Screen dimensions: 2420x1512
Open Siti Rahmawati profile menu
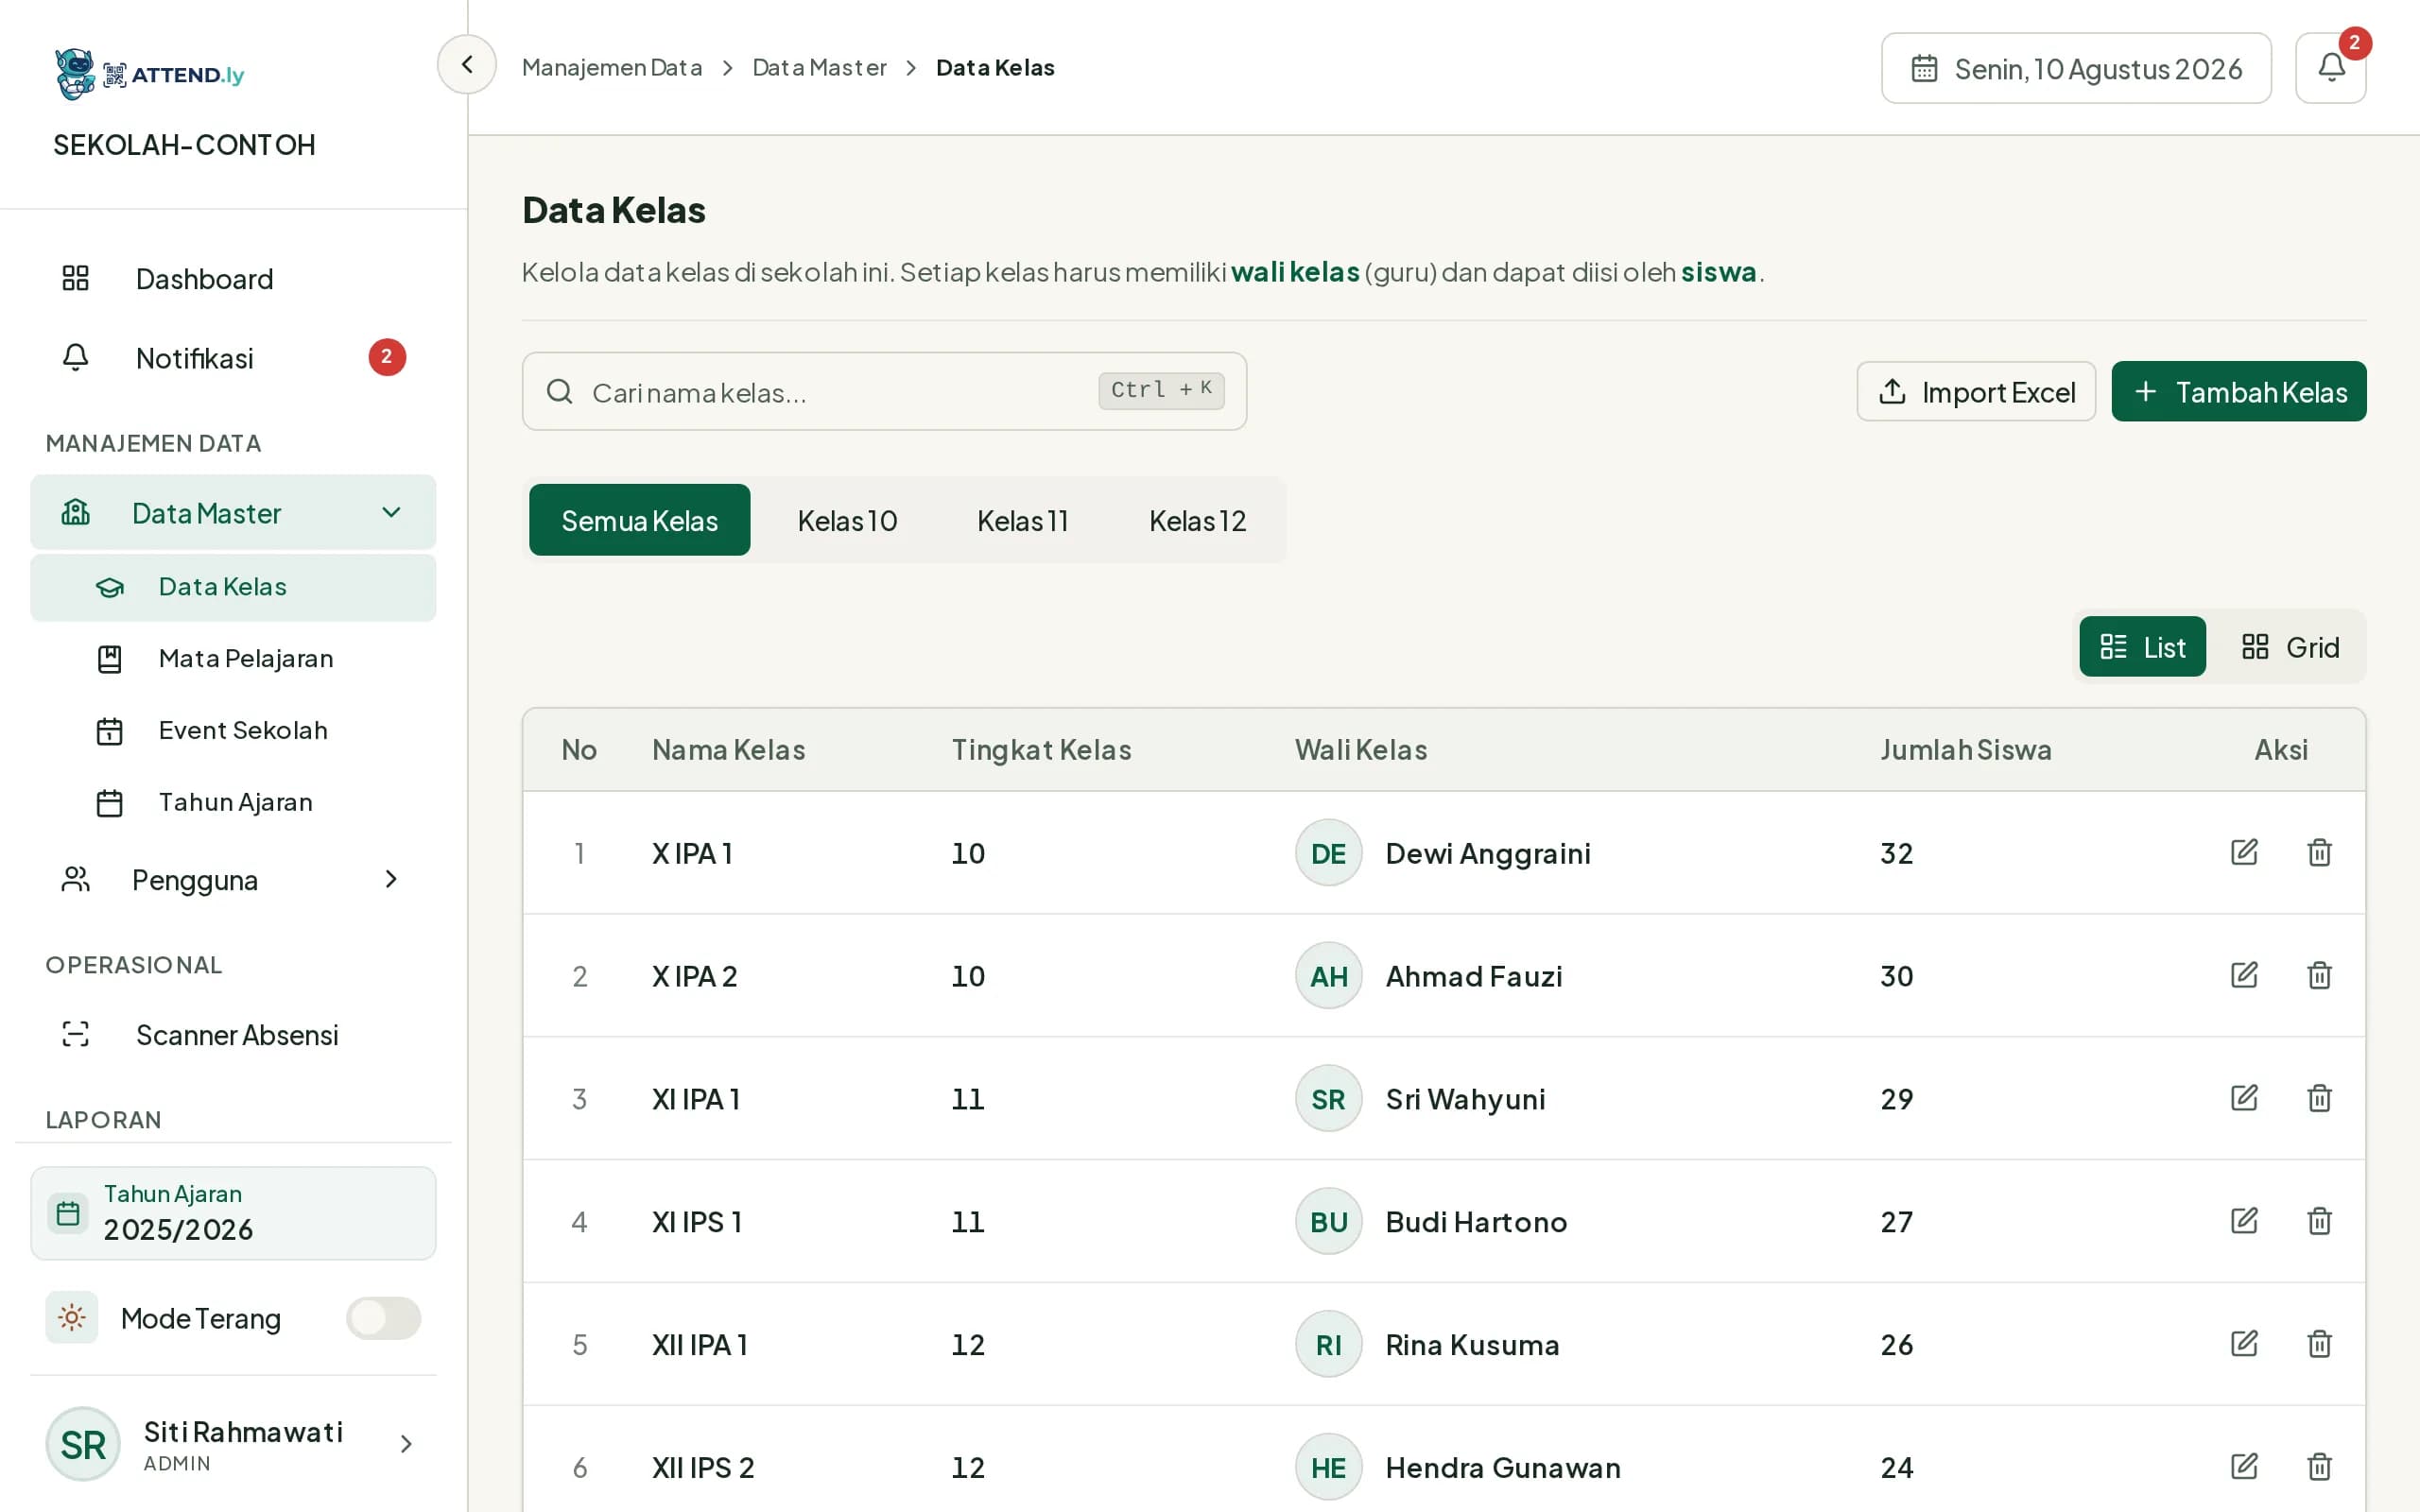tap(233, 1444)
